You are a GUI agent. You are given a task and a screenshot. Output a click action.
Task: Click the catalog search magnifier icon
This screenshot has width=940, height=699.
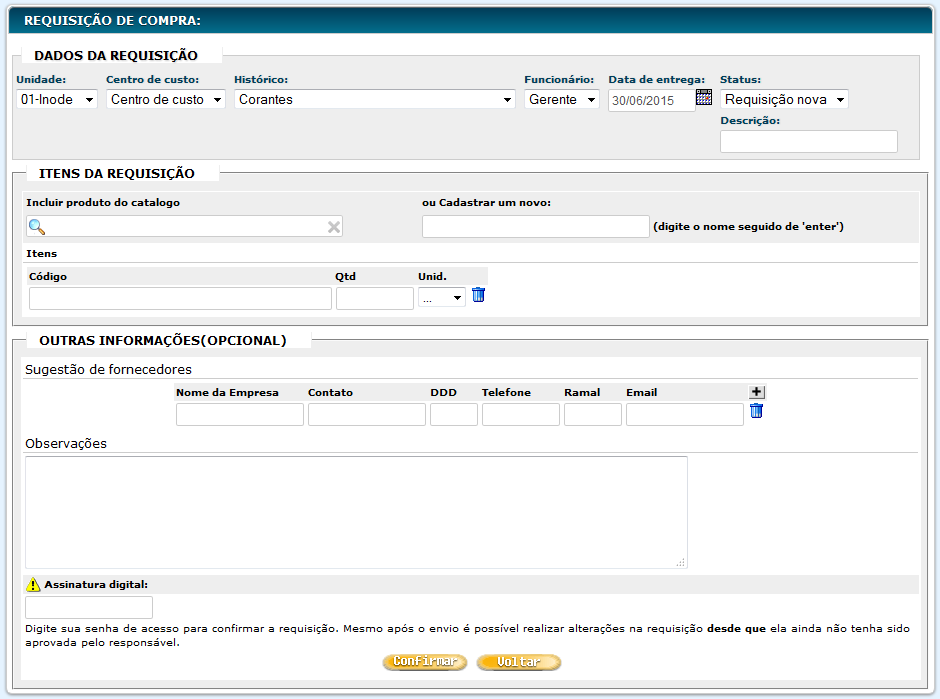coord(37,227)
